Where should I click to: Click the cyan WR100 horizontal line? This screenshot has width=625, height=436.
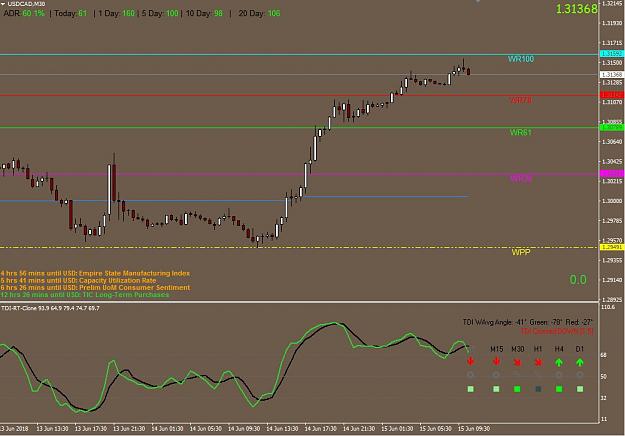click(299, 54)
